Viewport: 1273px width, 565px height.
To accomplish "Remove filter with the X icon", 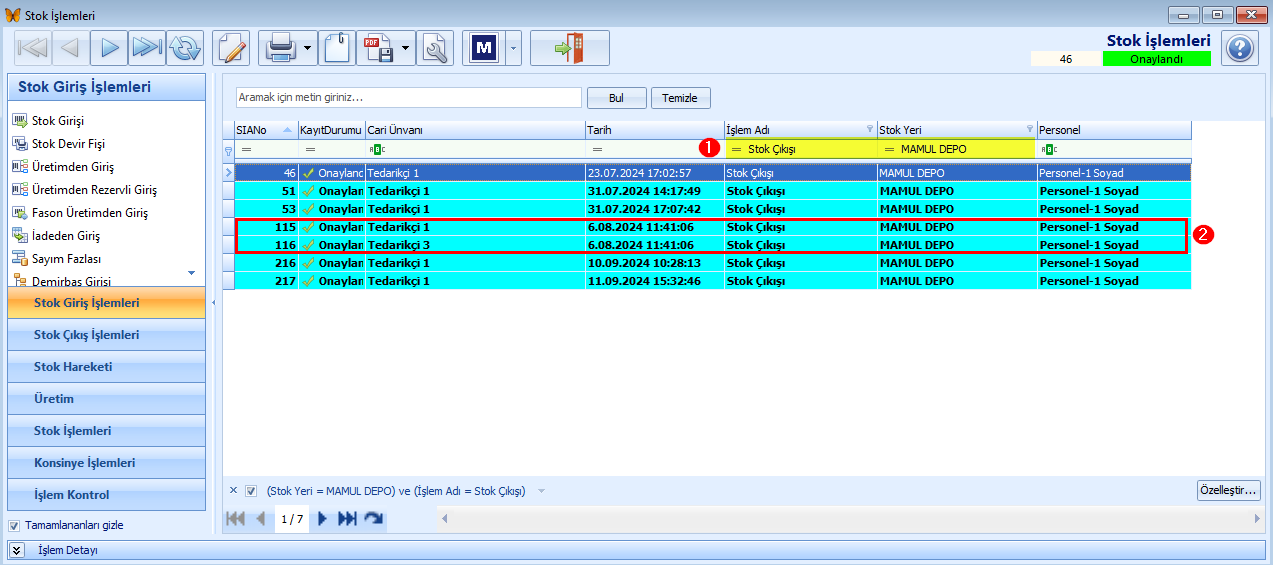I will [233, 490].
